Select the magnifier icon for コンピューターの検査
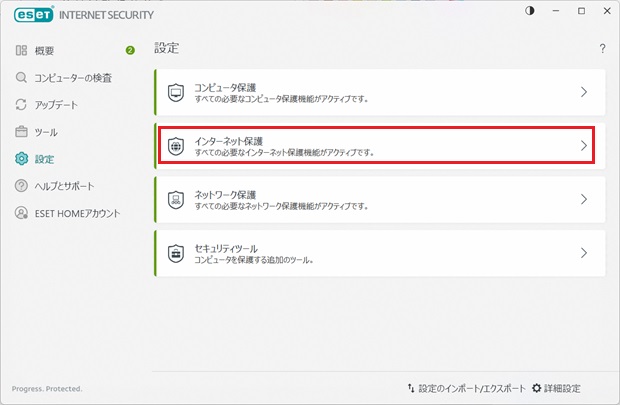The width and height of the screenshot is (620, 405). [x=21, y=78]
